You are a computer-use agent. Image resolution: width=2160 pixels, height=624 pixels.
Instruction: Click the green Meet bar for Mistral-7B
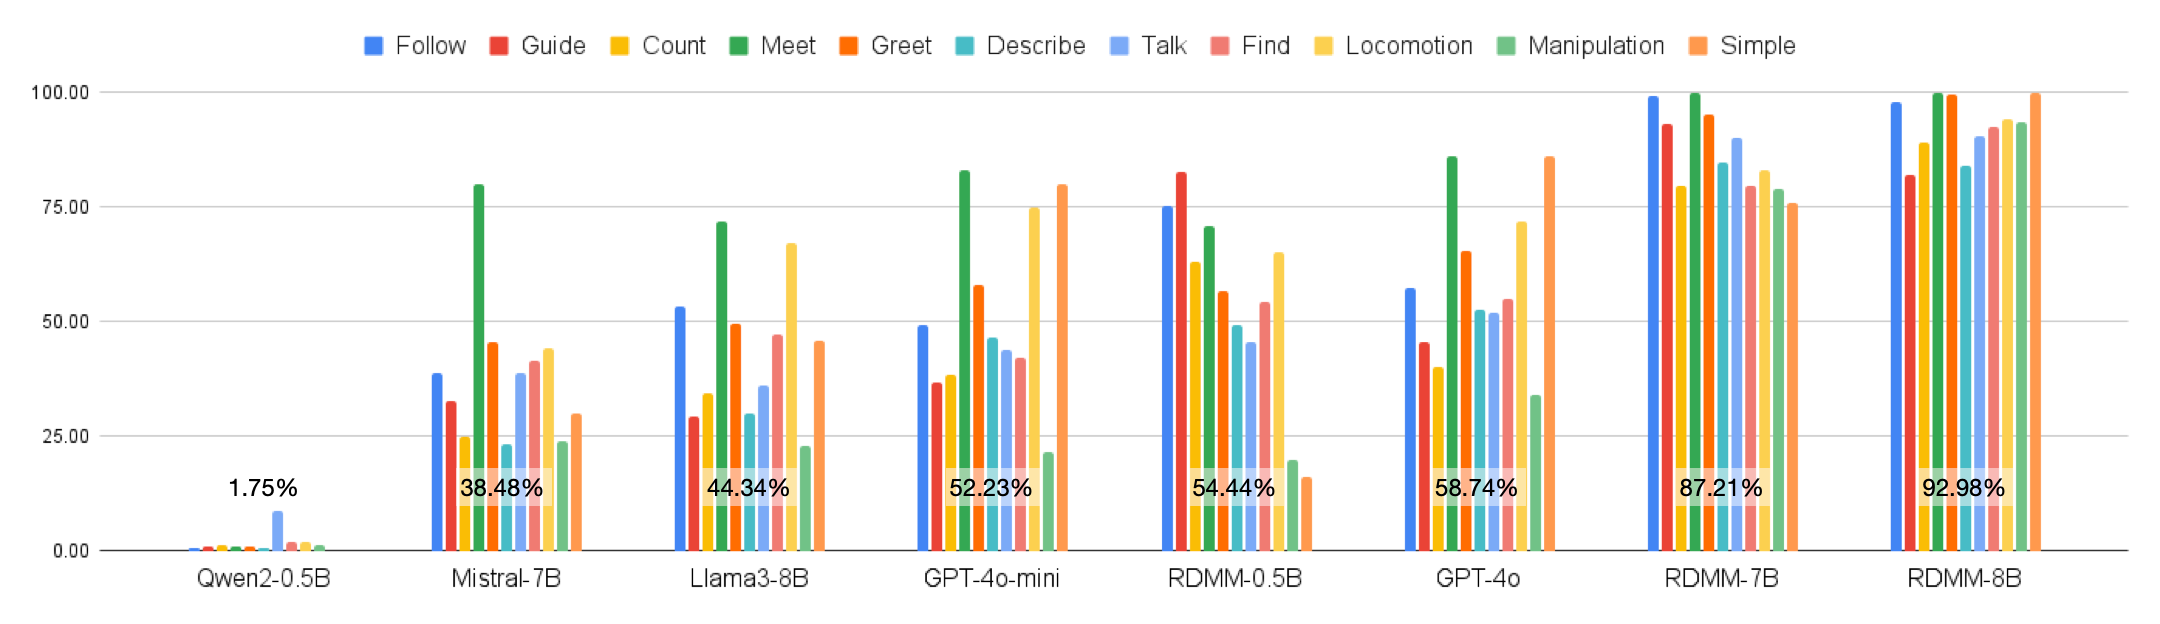[x=479, y=368]
